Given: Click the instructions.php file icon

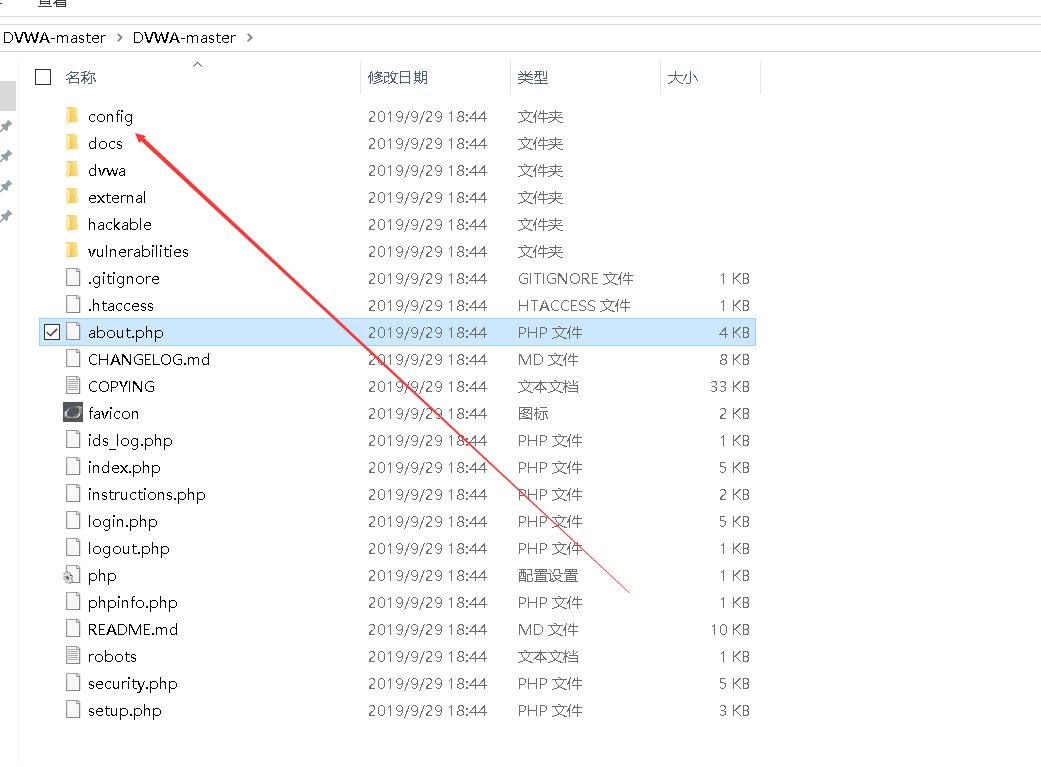Looking at the screenshot, I should point(73,494).
